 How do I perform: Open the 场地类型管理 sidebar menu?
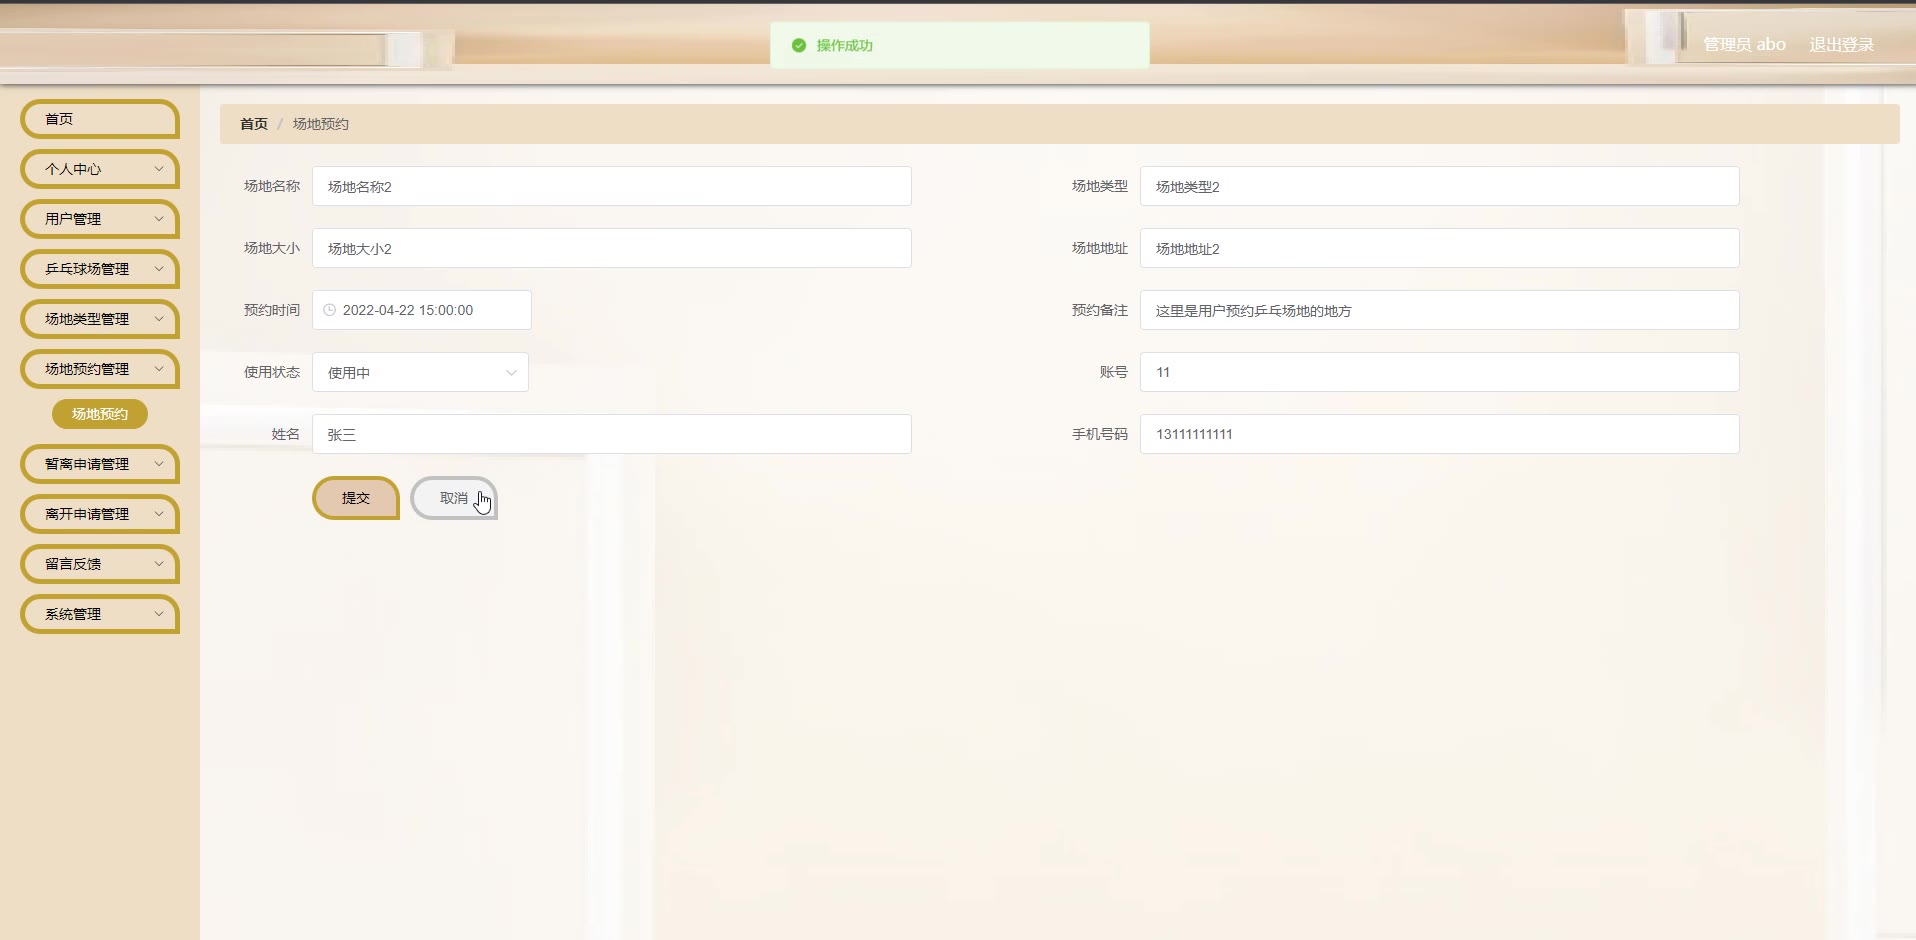coord(100,319)
